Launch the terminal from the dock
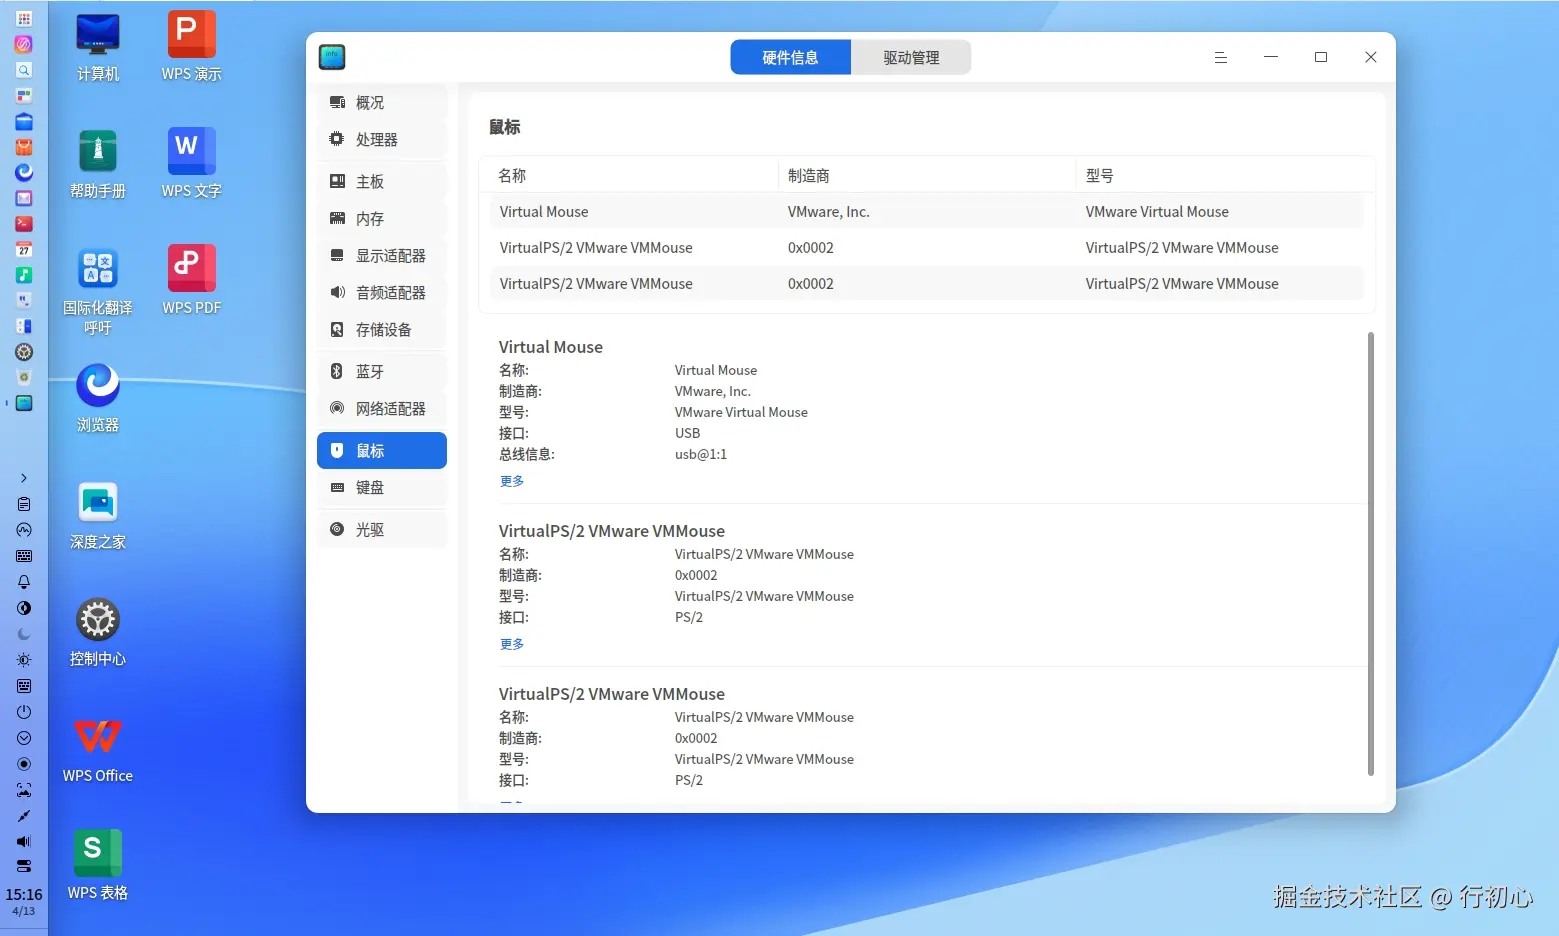The height and width of the screenshot is (936, 1559). (x=24, y=224)
